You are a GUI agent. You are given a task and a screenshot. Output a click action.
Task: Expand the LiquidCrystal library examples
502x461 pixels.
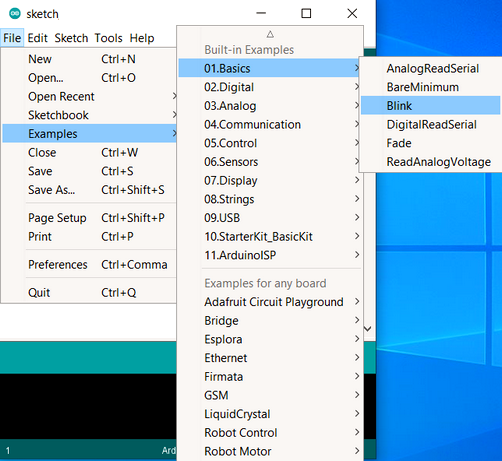(270, 414)
